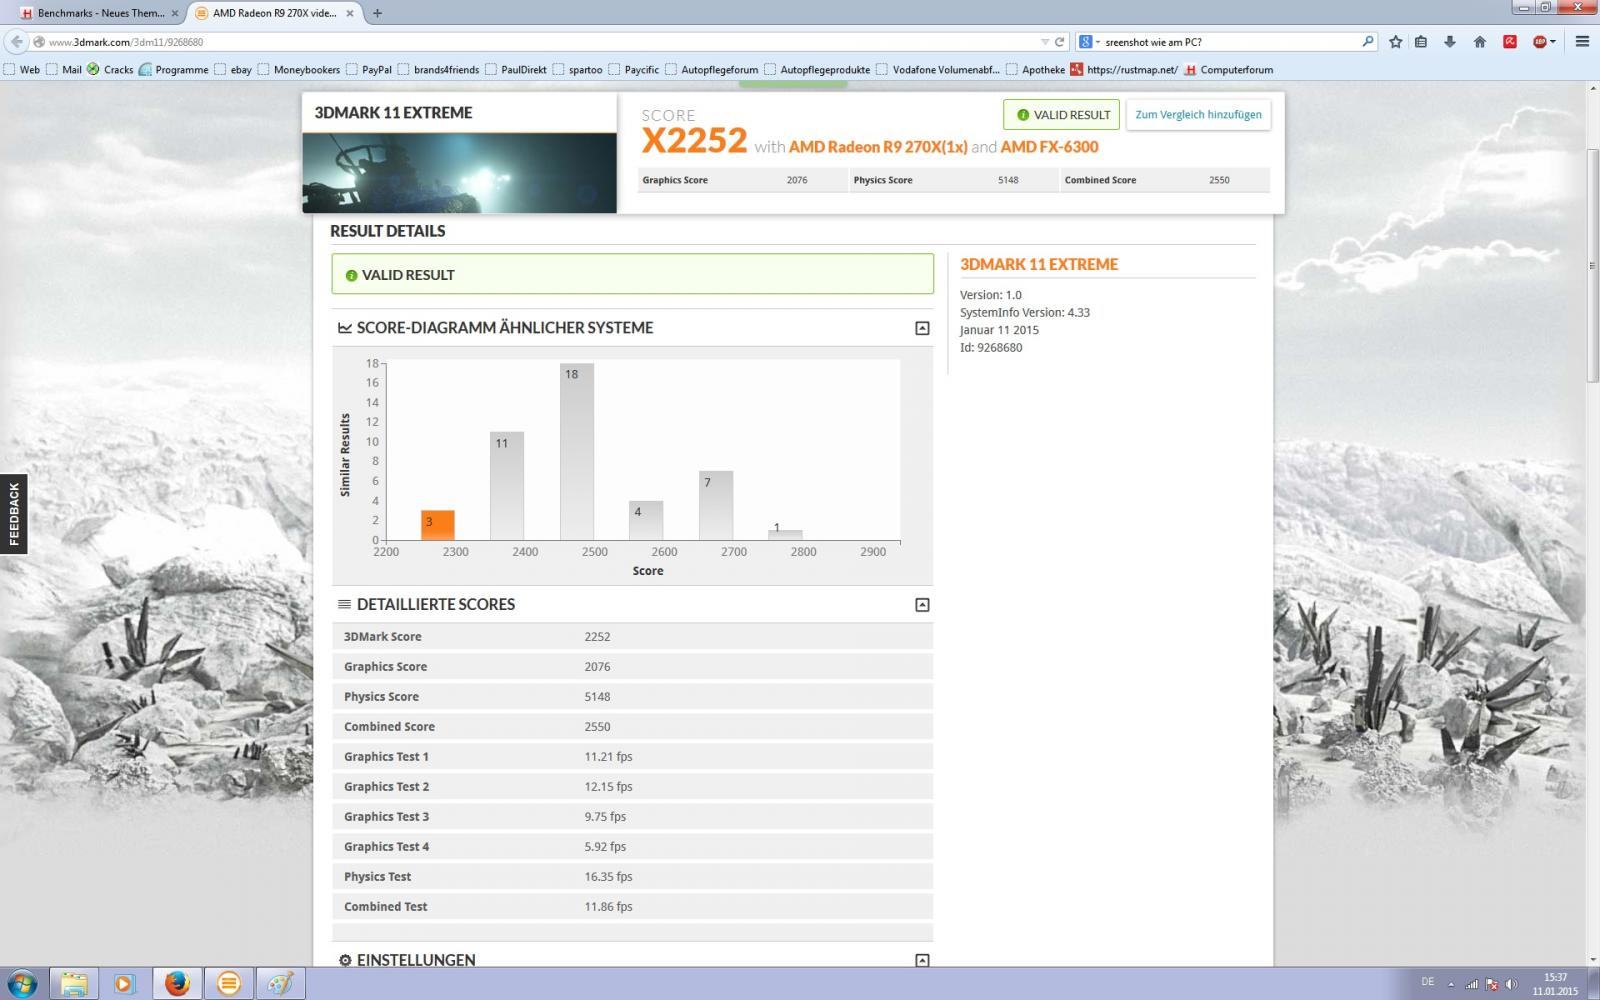
Task: Click the chart bar labeled 18
Action: point(577,452)
